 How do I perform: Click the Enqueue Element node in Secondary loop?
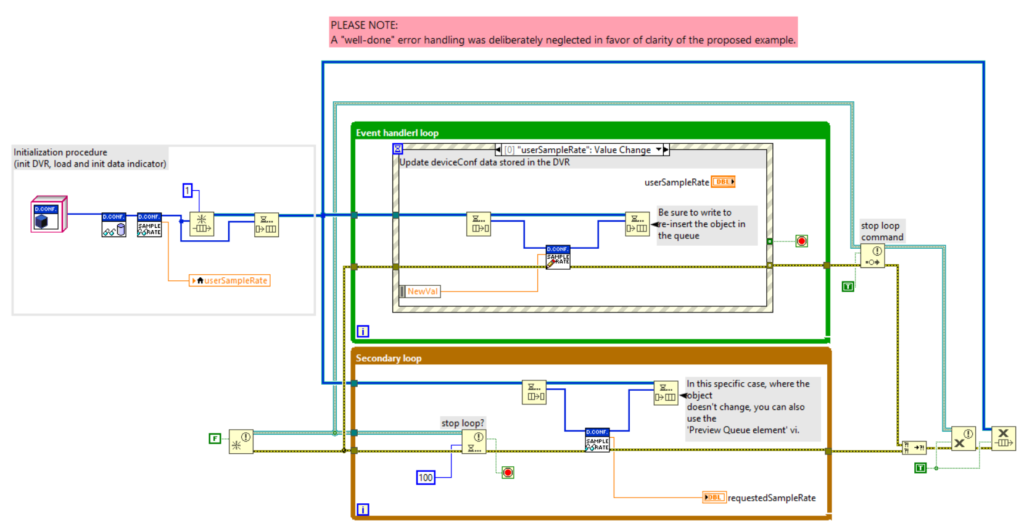666,393
